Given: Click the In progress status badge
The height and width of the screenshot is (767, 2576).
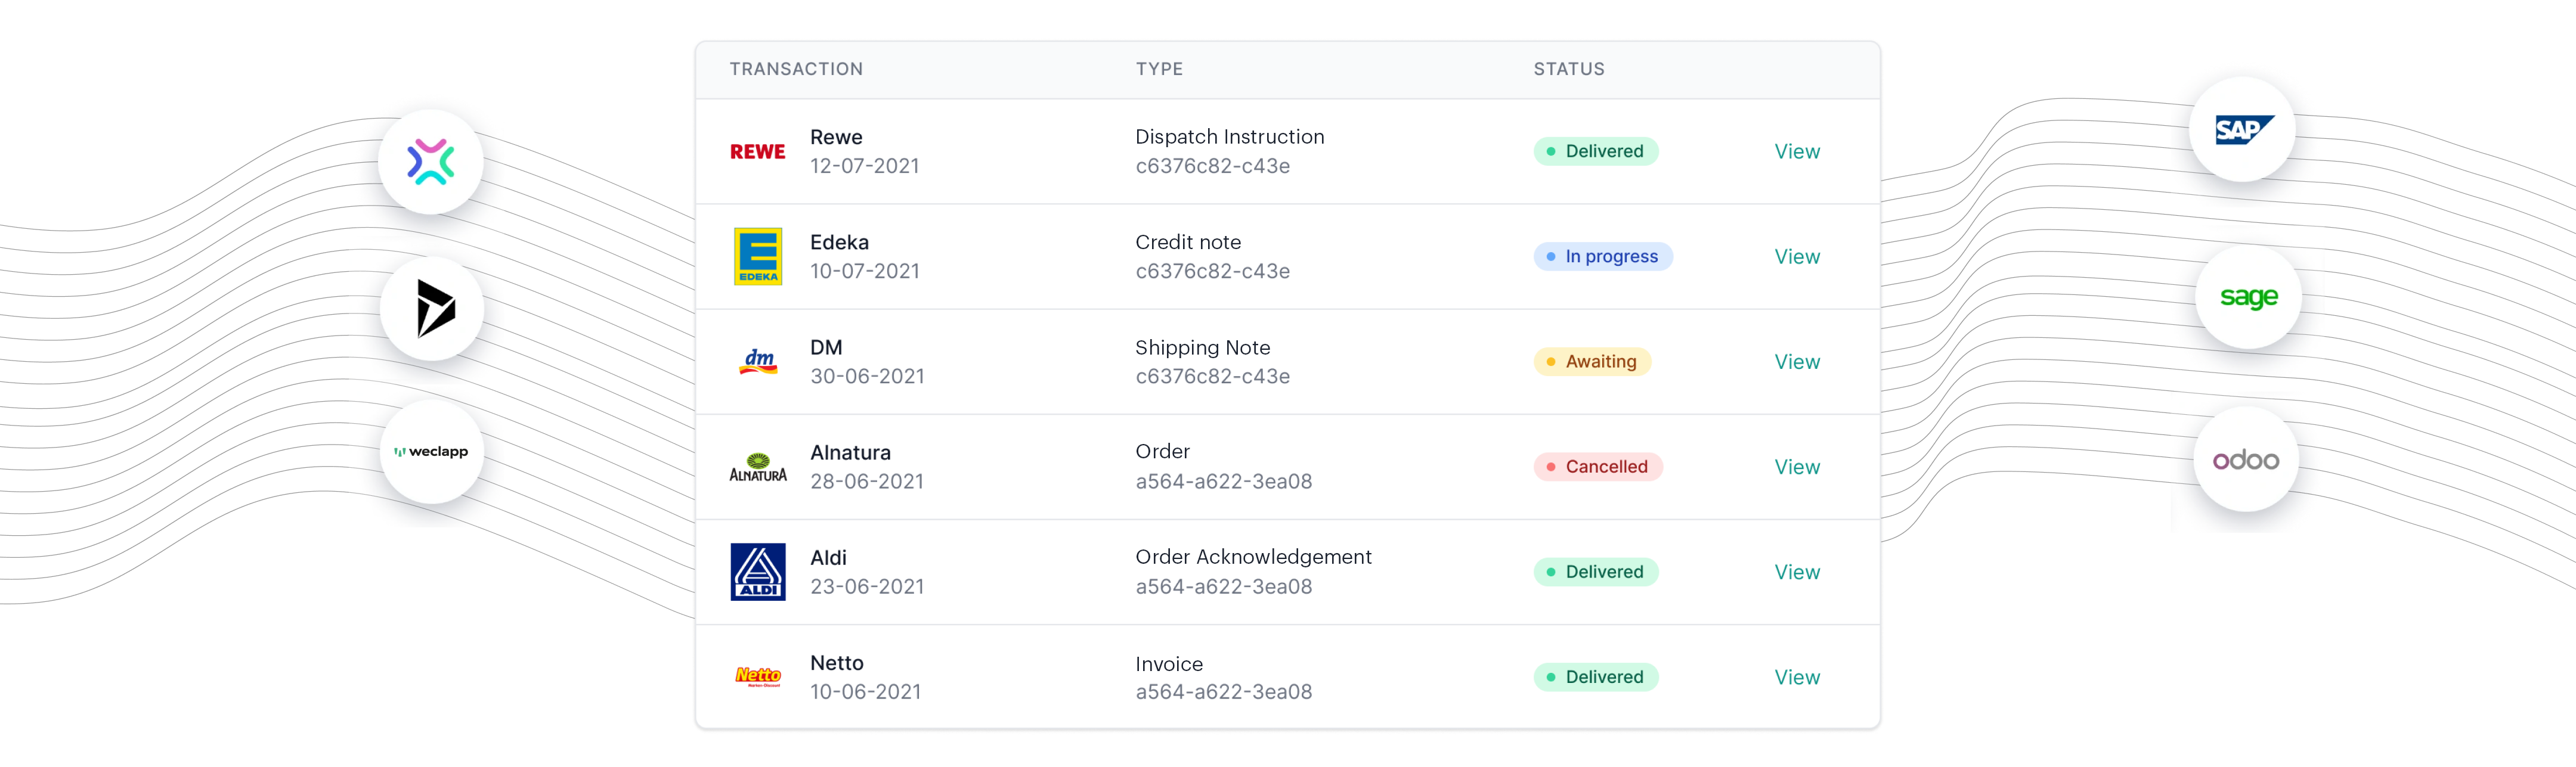Looking at the screenshot, I should coord(1603,256).
